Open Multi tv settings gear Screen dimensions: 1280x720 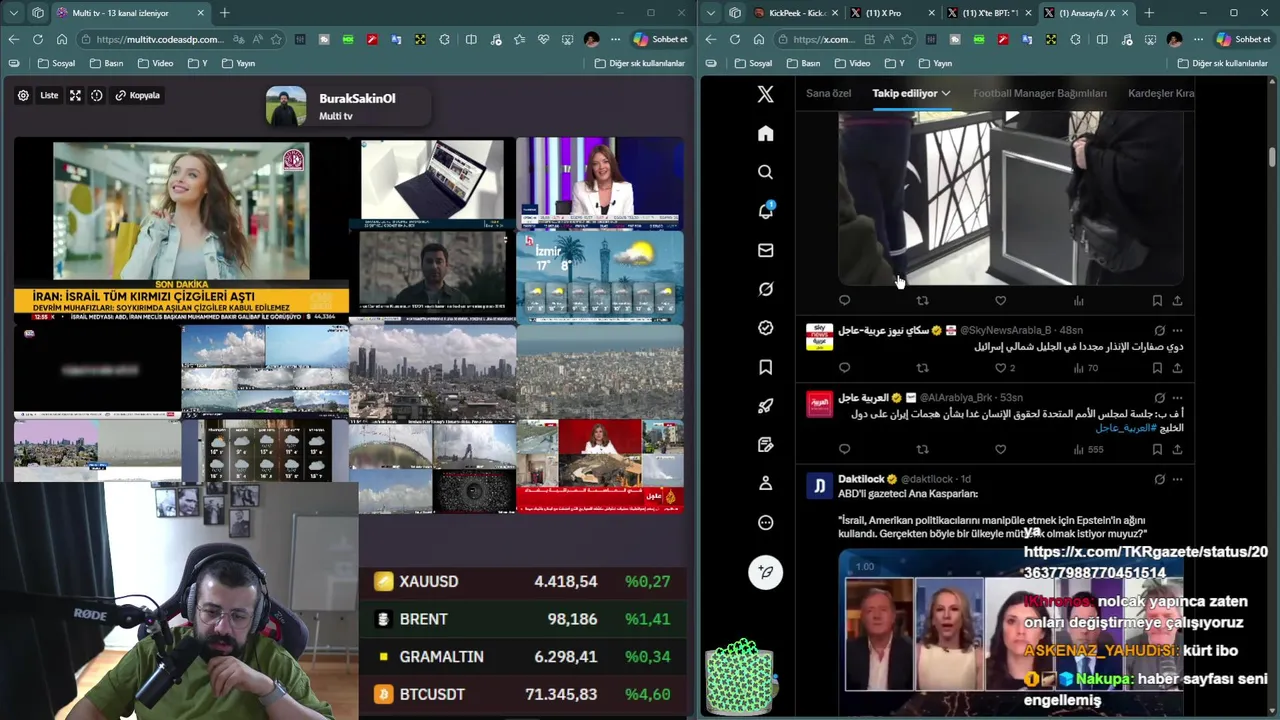tap(23, 95)
